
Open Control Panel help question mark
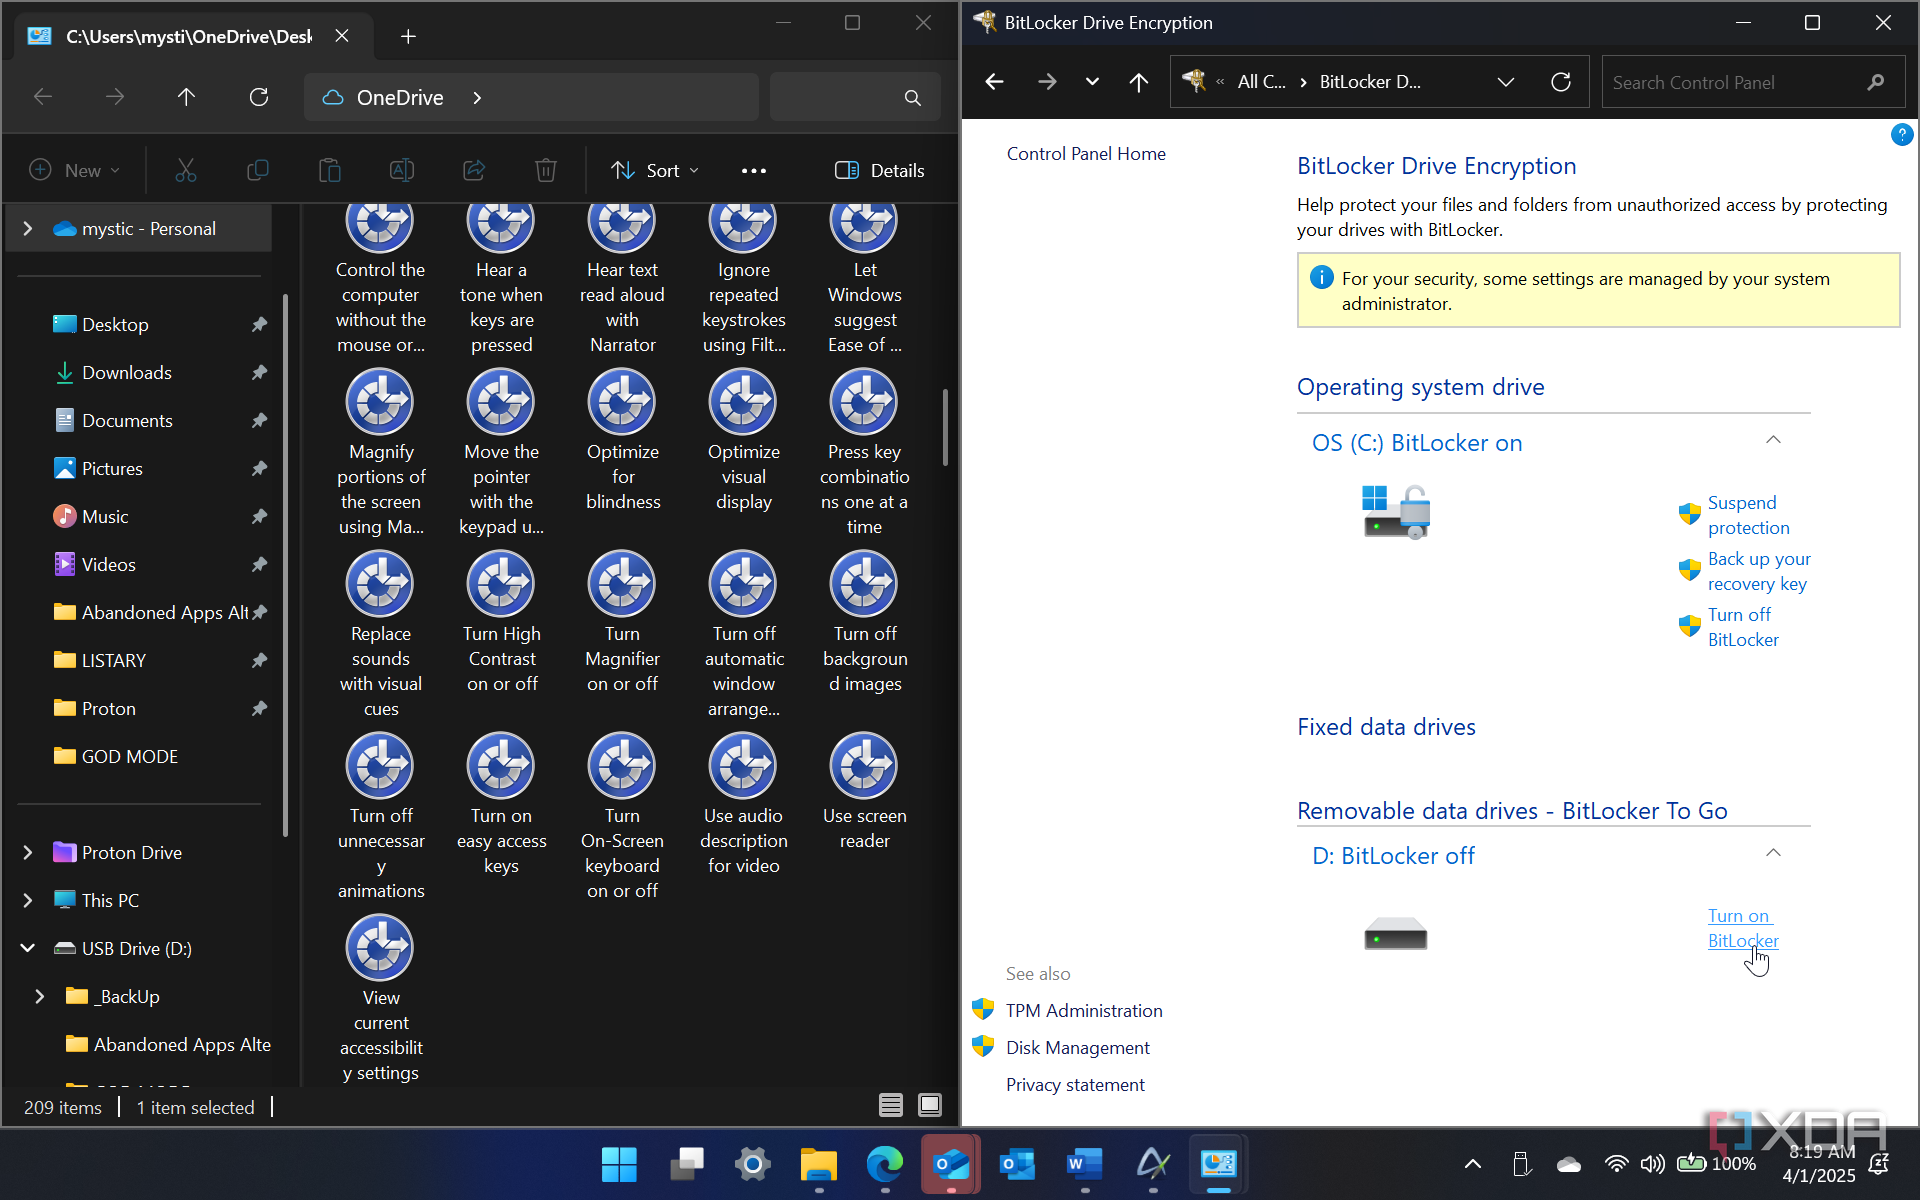point(1902,135)
